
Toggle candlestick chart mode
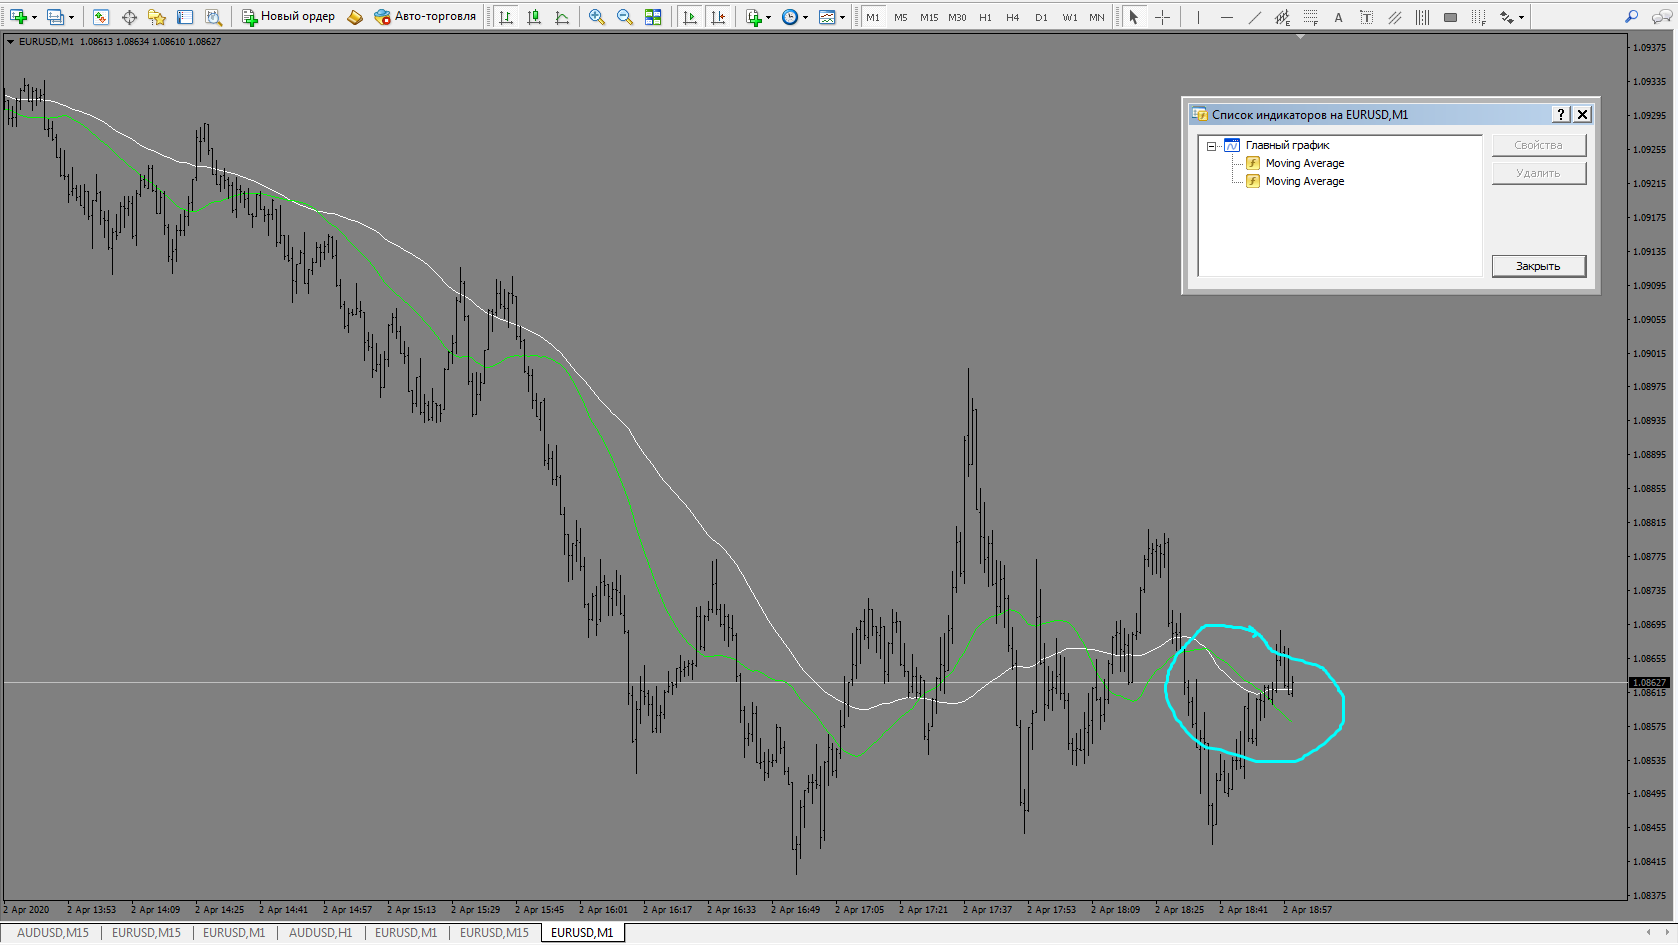click(534, 17)
